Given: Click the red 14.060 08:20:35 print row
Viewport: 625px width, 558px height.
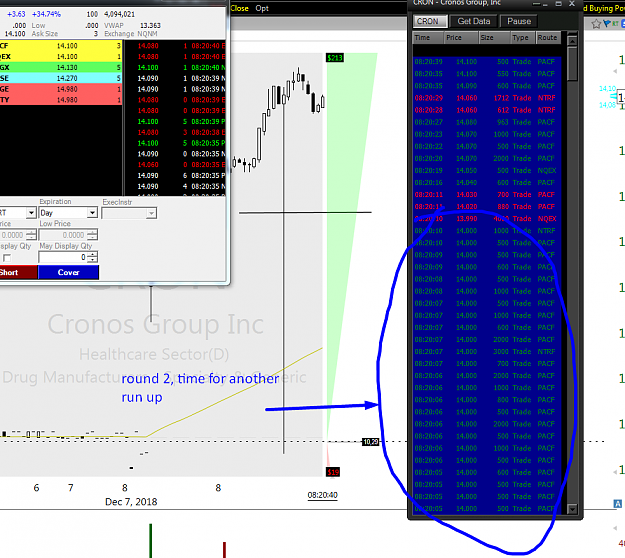Looking at the screenshot, I should [x=175, y=165].
